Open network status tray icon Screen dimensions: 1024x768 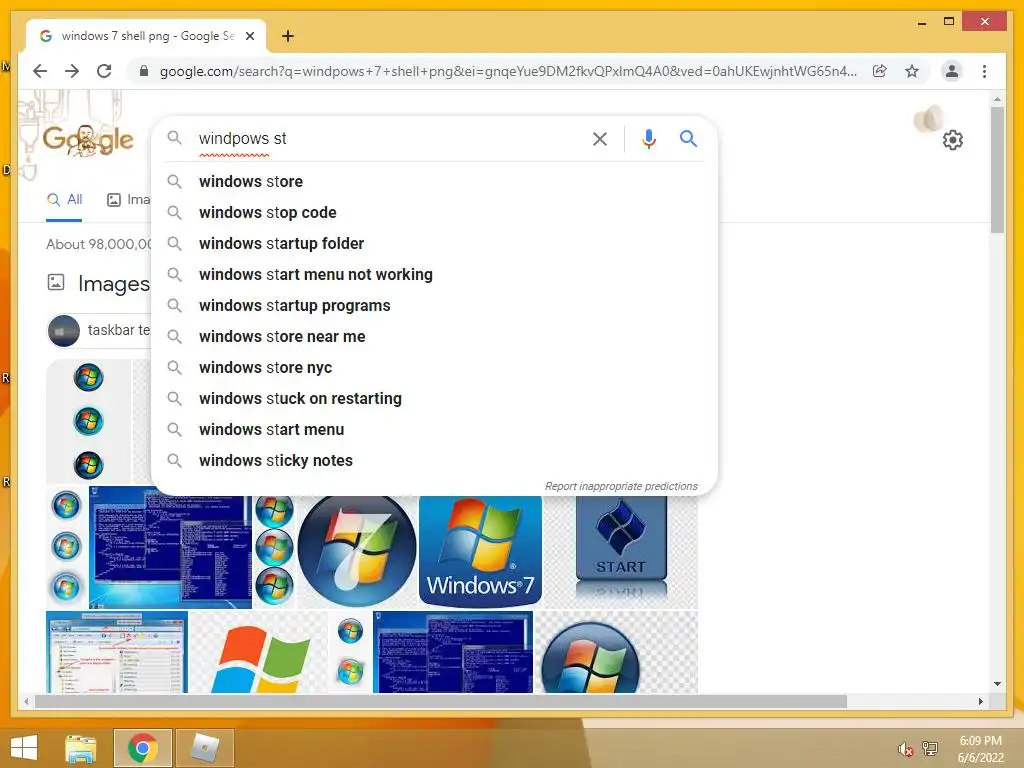tap(930, 748)
